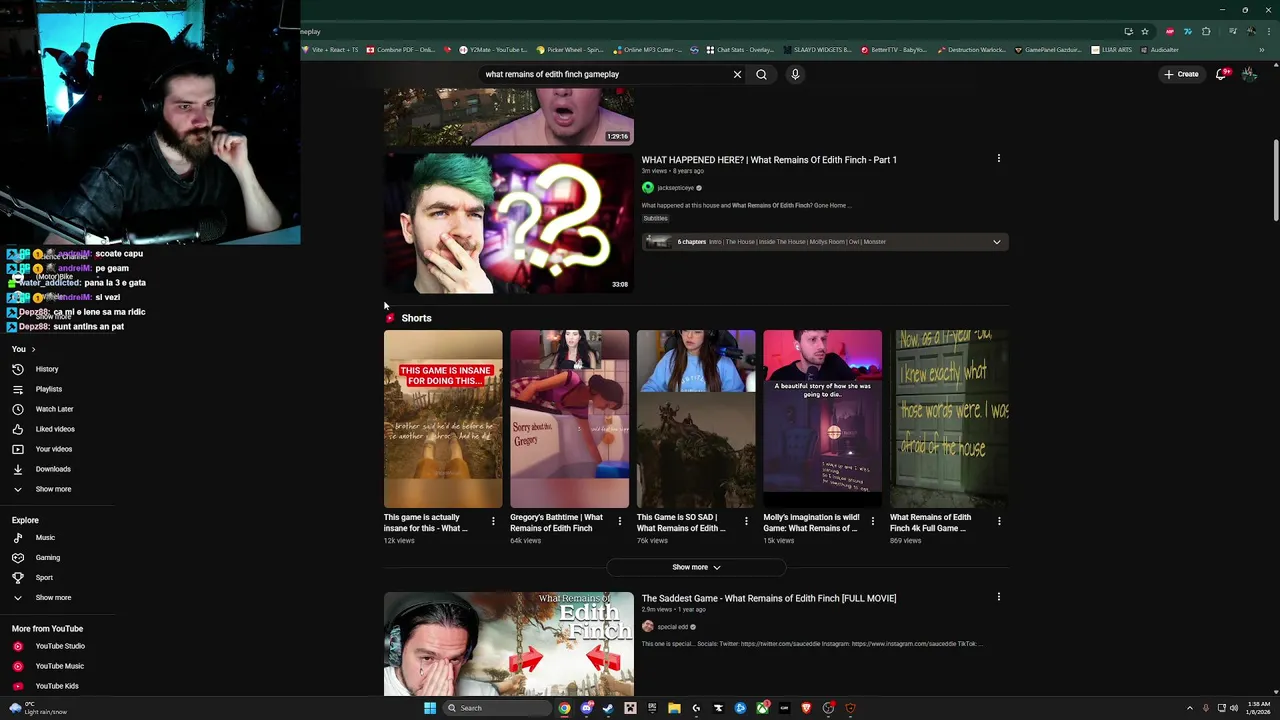Viewport: 1280px width, 720px height.
Task: Open Watch Later list
Action: click(54, 409)
